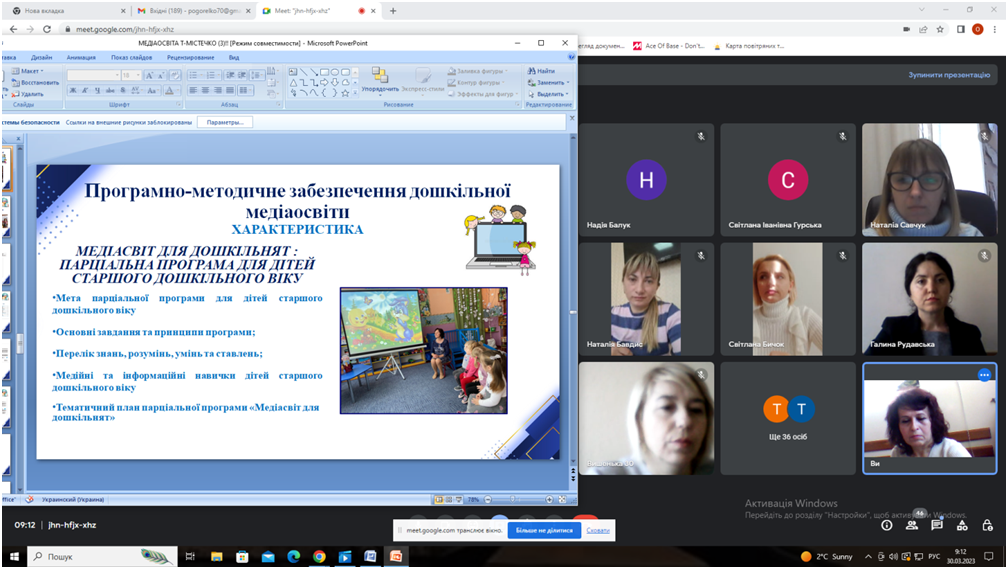Open the Дизайн ribbon tab
Viewport: 1008px width, 569px height.
42,57
